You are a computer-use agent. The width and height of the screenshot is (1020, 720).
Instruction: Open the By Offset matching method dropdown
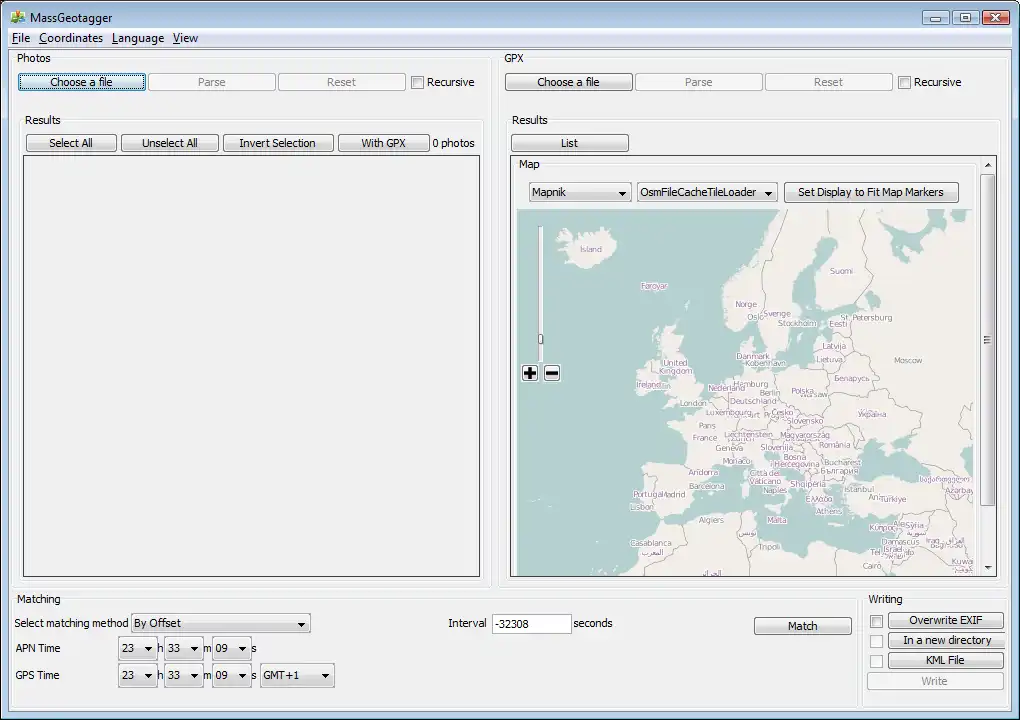click(x=221, y=623)
